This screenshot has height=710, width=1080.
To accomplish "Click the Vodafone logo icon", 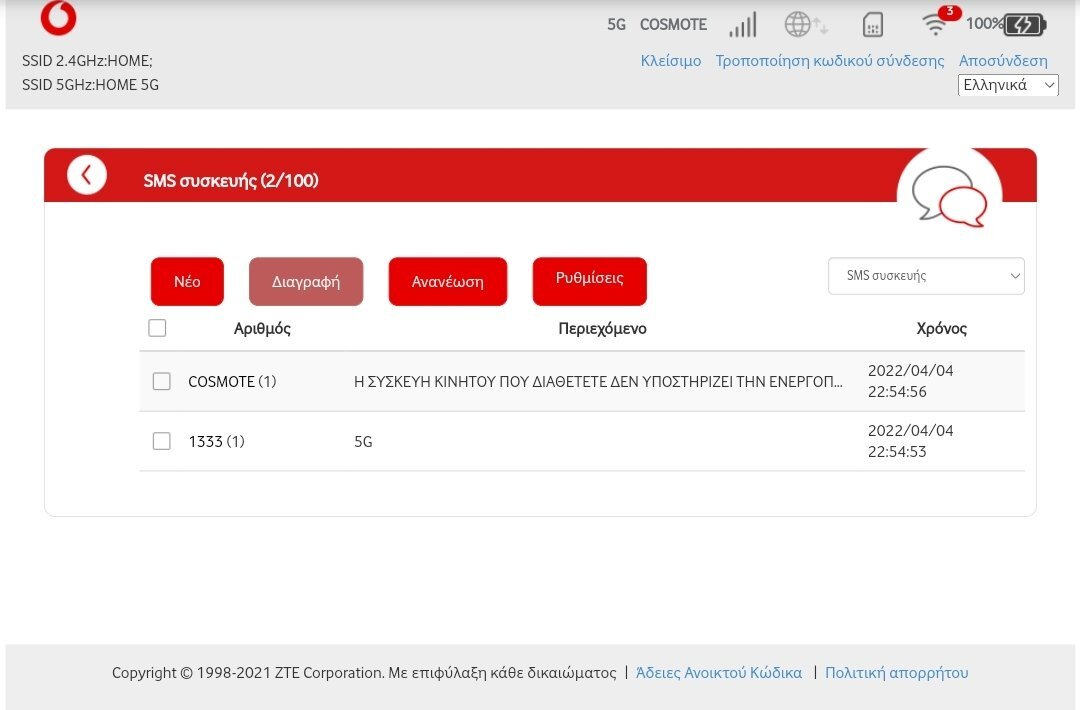I will point(59,17).
